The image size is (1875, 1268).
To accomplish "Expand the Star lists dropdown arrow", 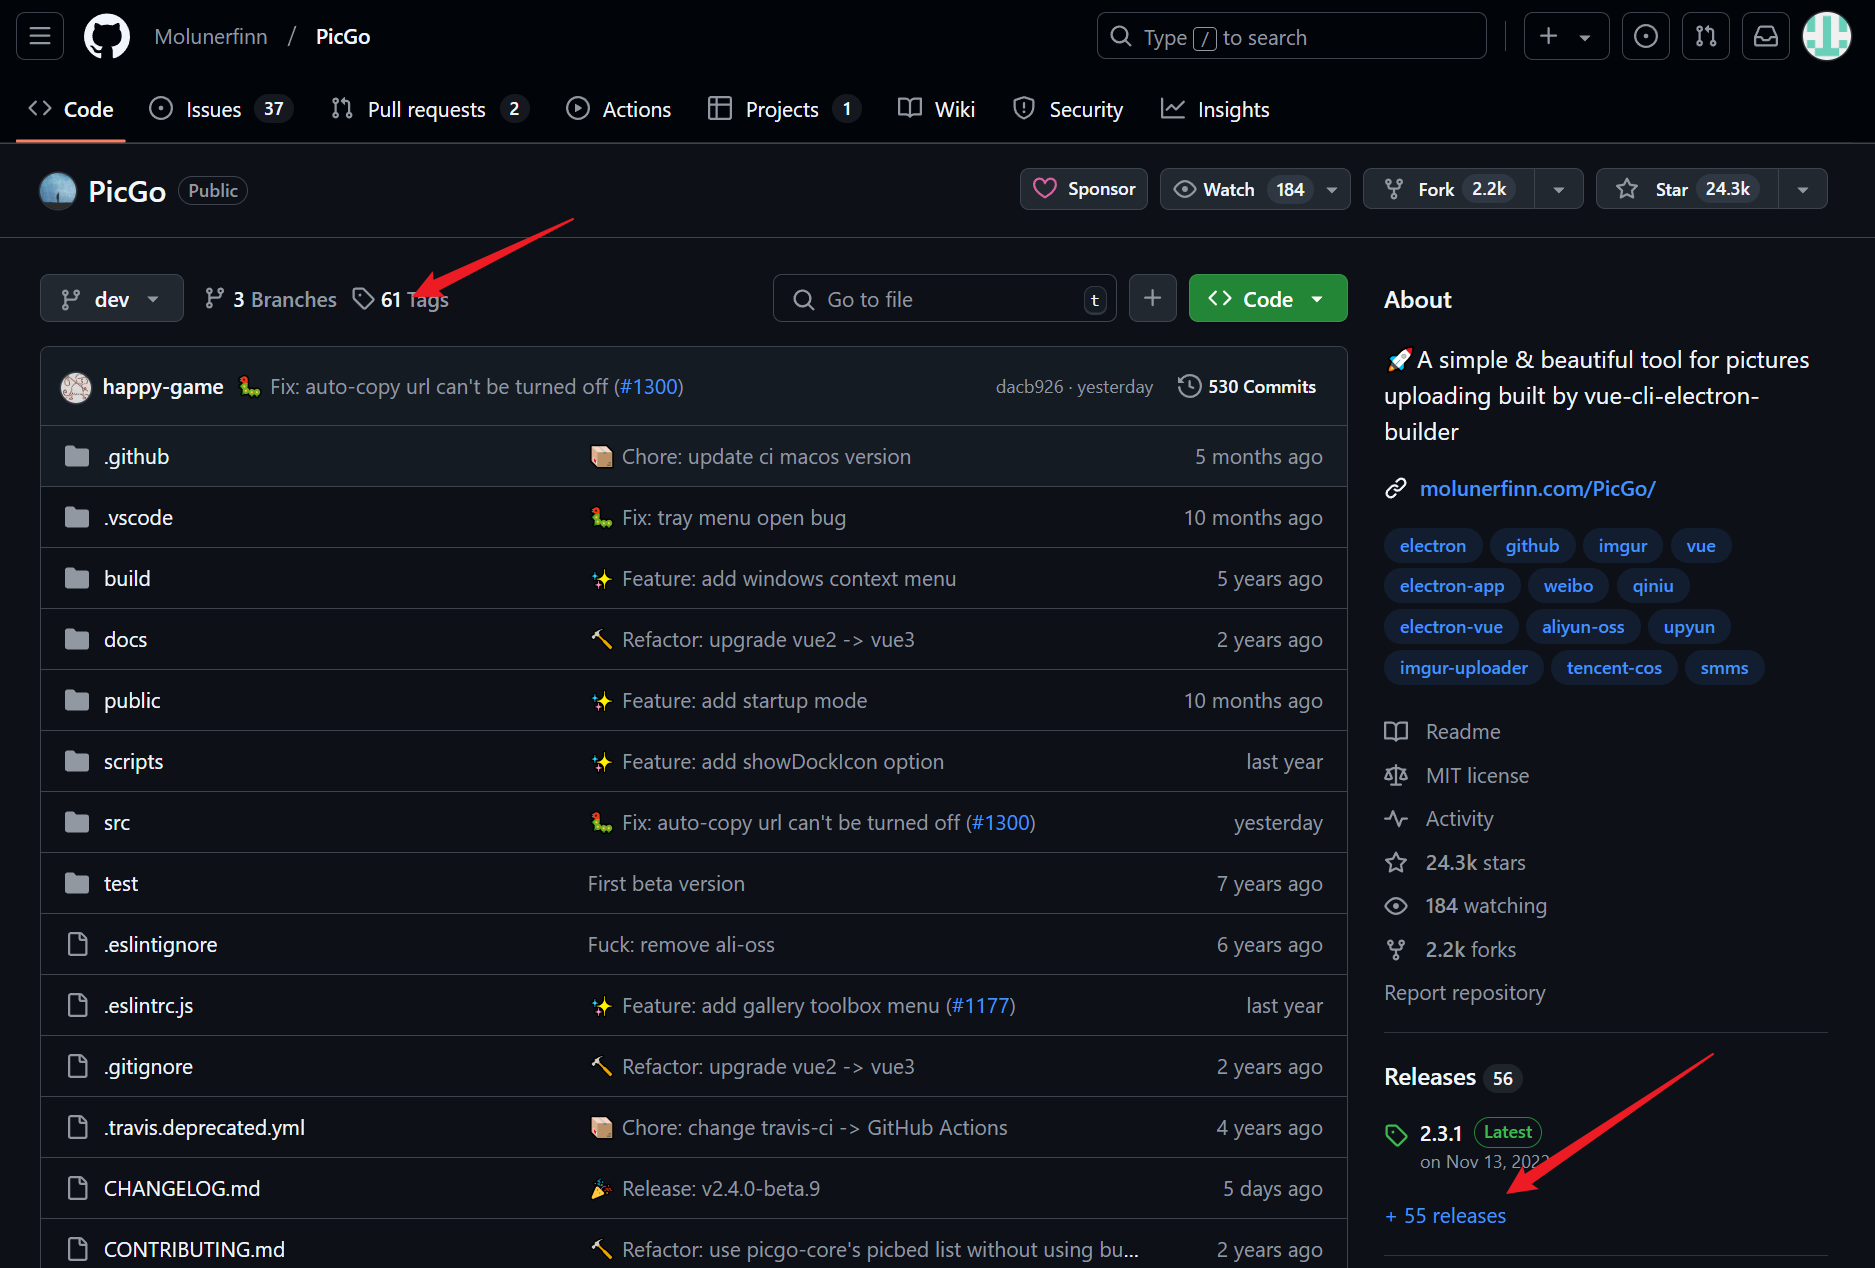I will tap(1803, 189).
